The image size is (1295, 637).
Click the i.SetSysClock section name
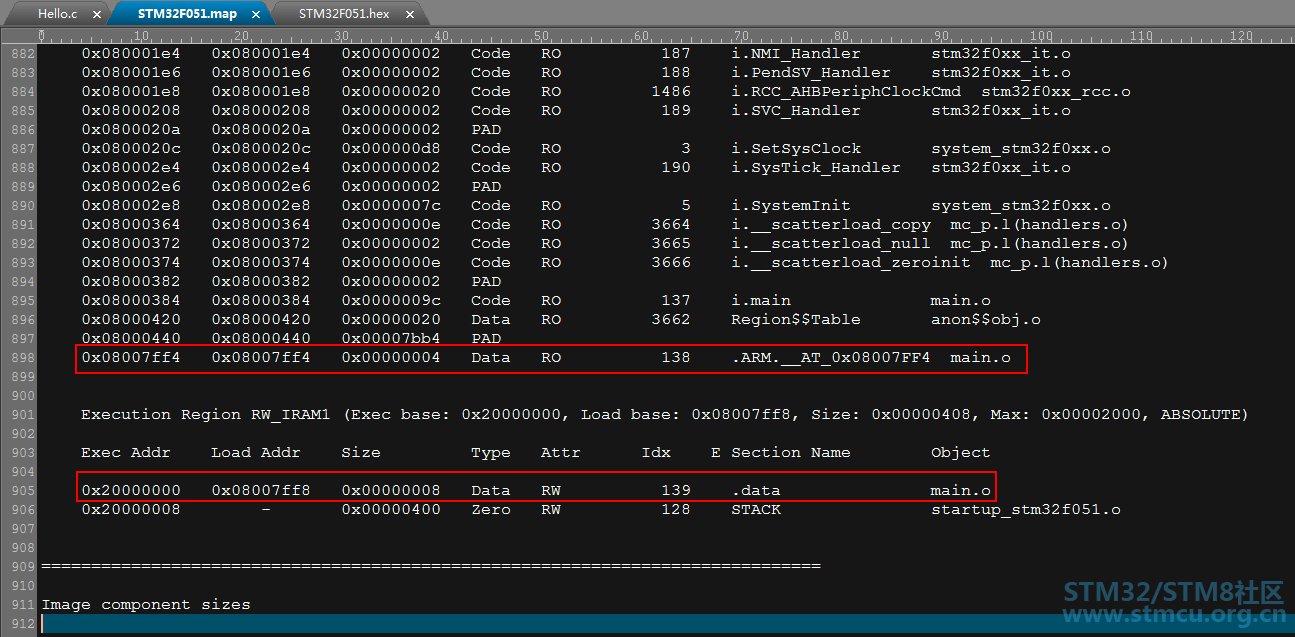[x=796, y=149]
